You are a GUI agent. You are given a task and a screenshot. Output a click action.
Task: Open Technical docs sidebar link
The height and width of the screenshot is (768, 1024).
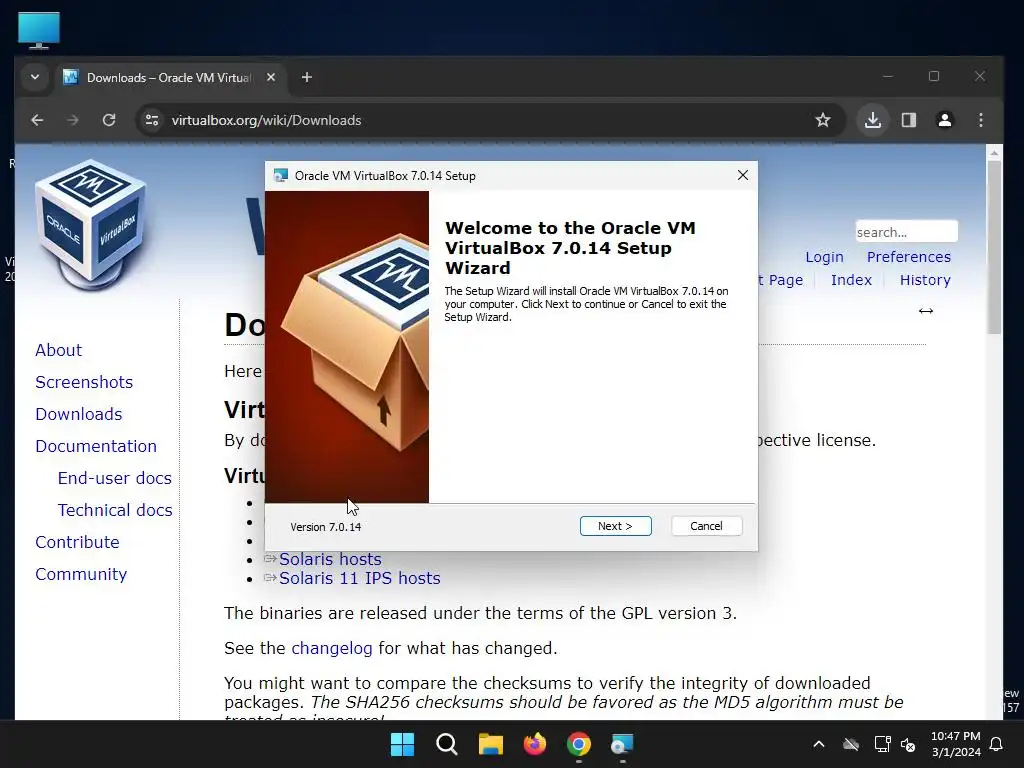pyautogui.click(x=115, y=510)
